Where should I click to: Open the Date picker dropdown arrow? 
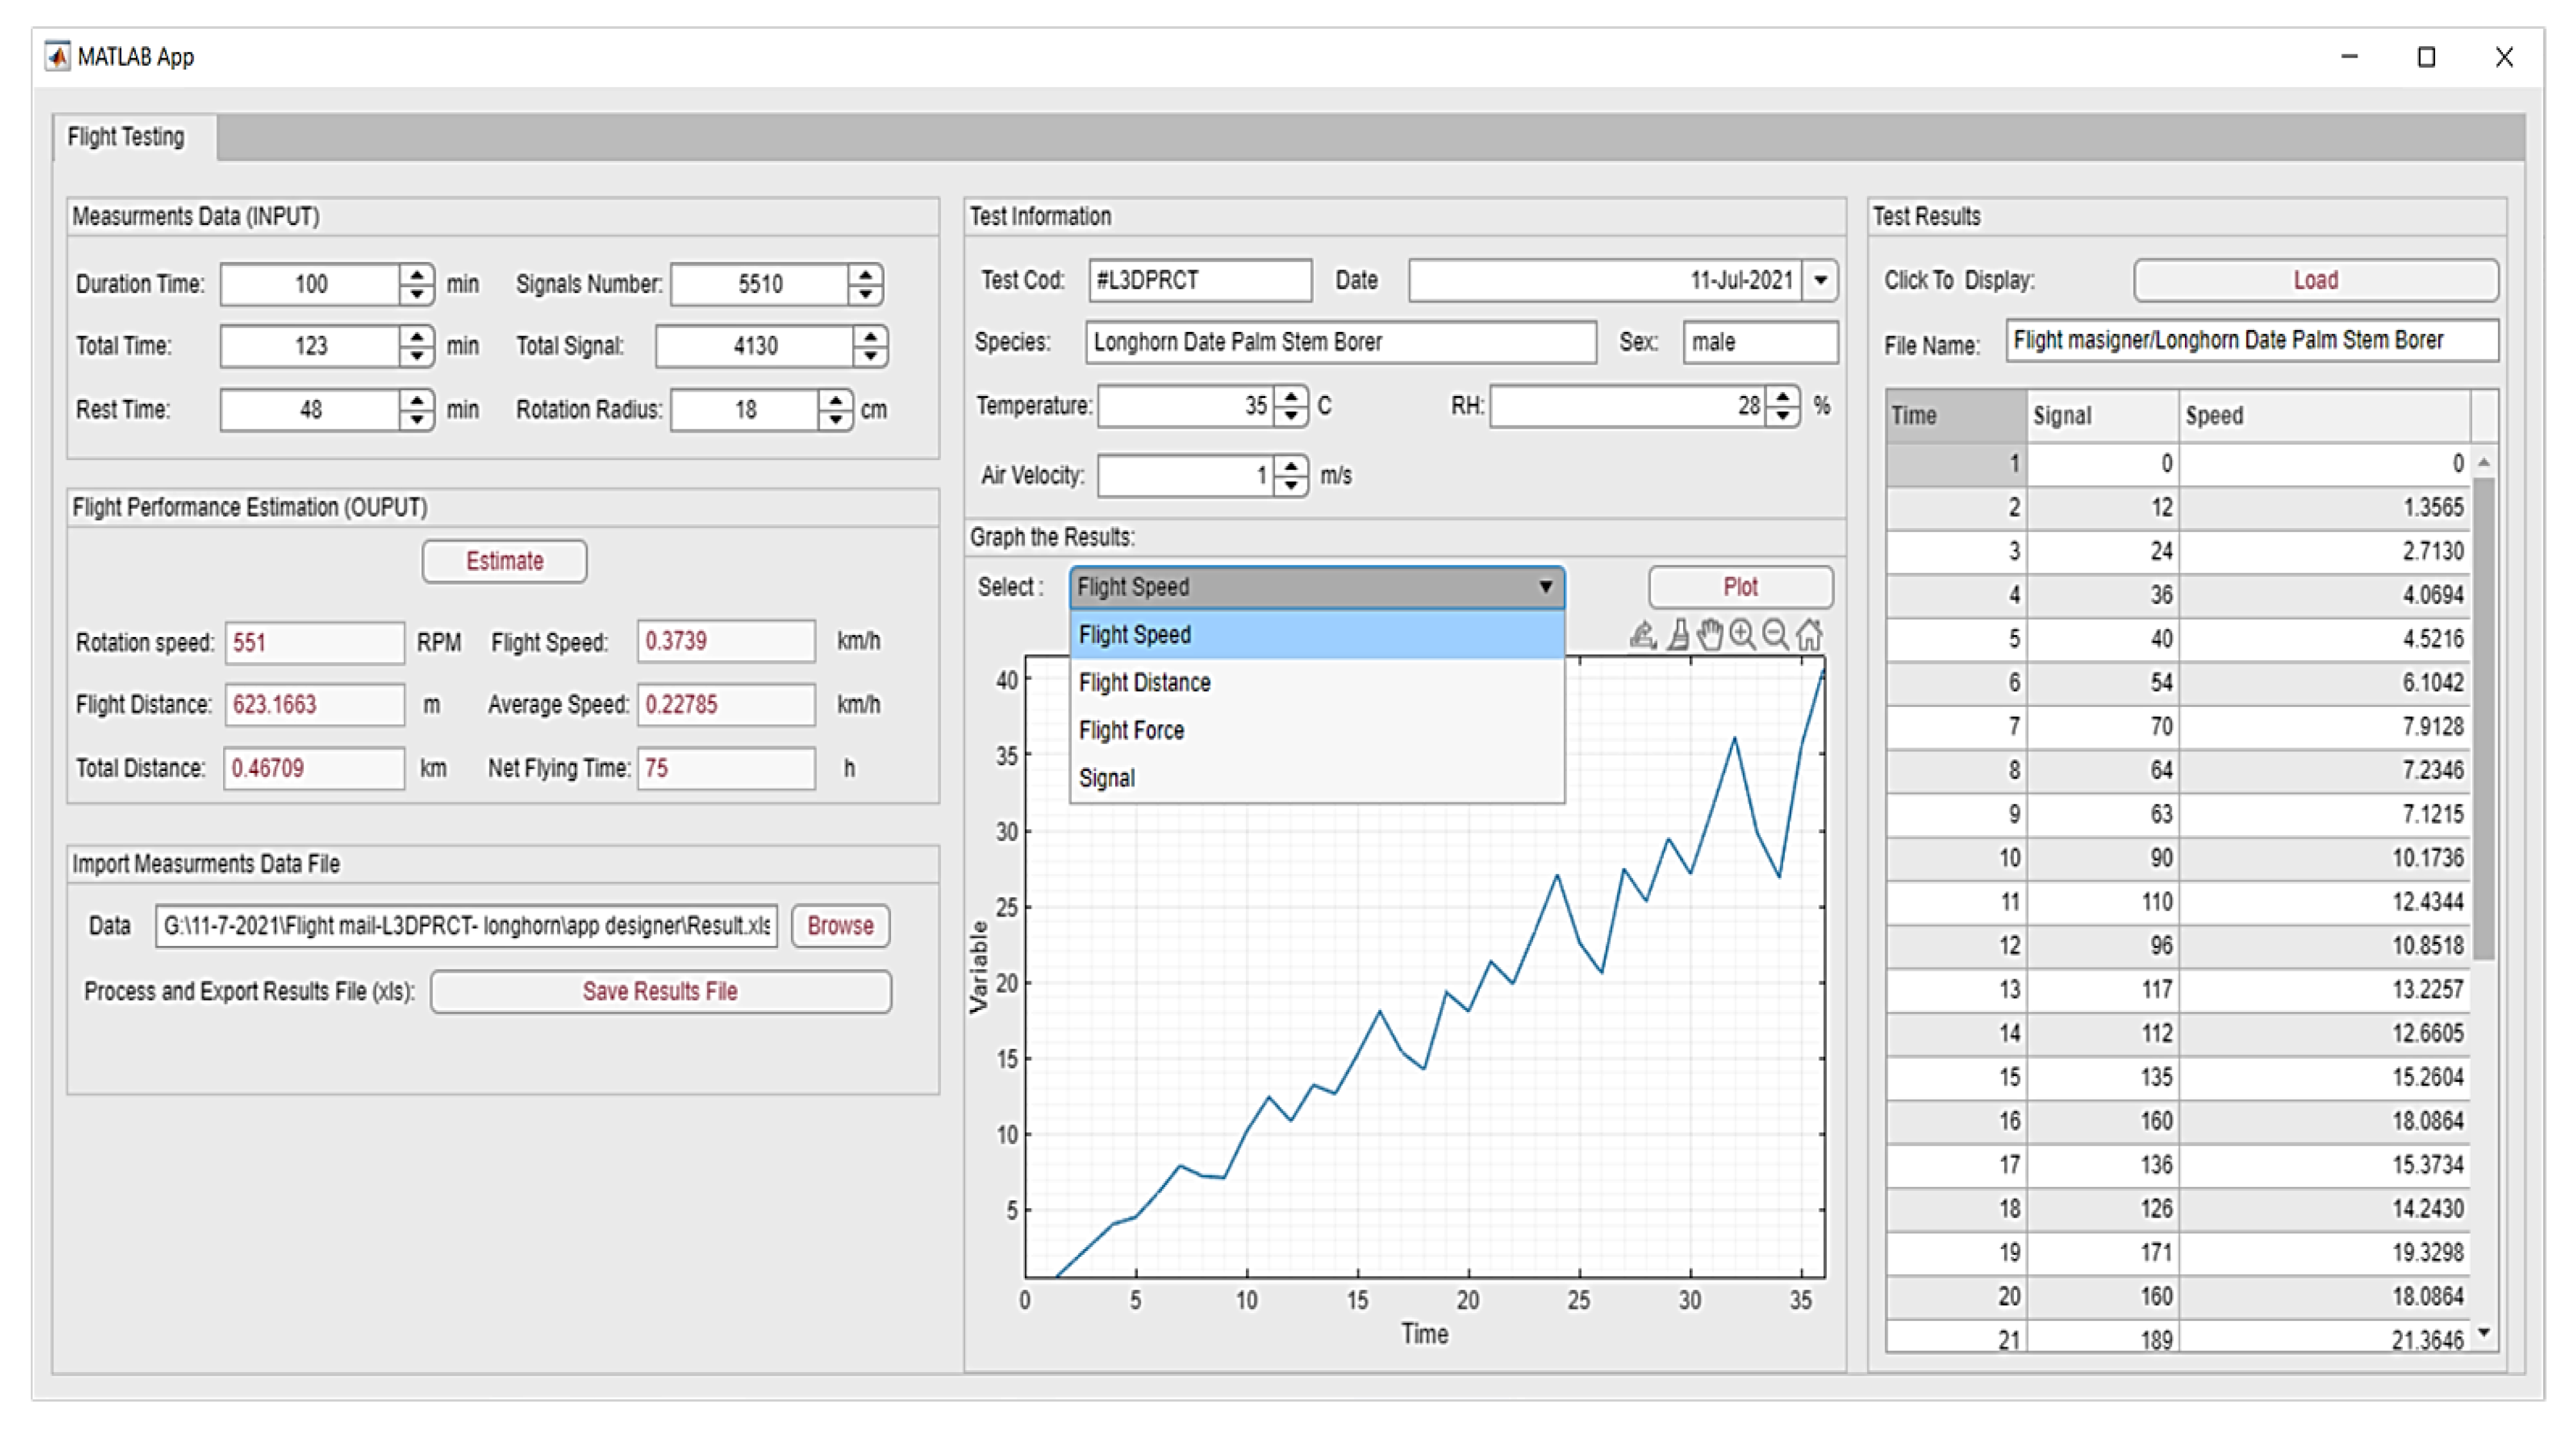tap(1820, 280)
